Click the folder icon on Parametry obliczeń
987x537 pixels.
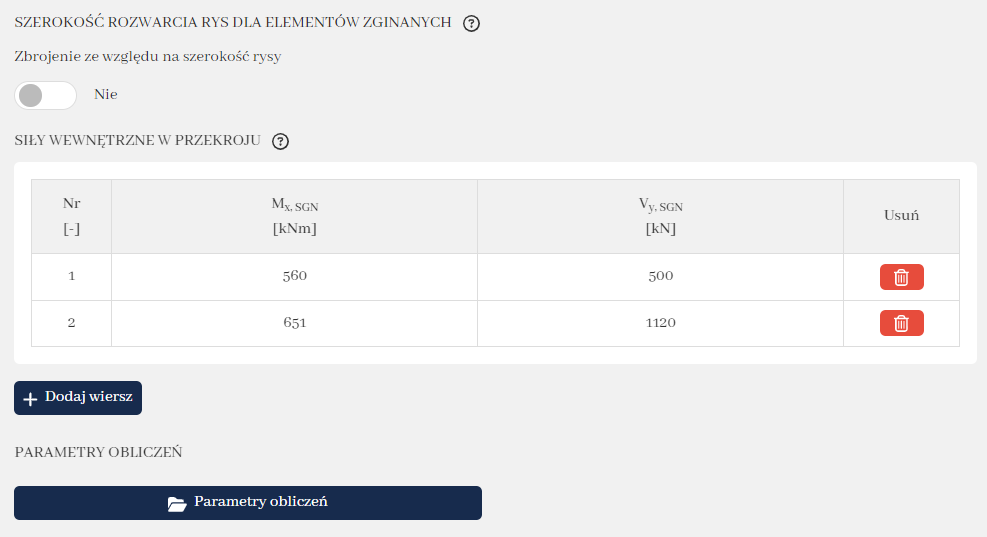pyautogui.click(x=177, y=503)
